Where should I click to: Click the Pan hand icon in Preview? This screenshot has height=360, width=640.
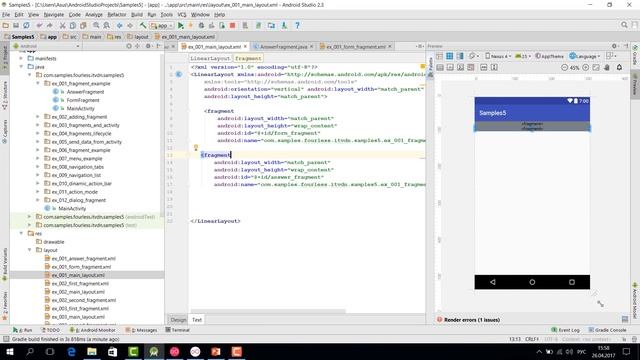point(607,67)
